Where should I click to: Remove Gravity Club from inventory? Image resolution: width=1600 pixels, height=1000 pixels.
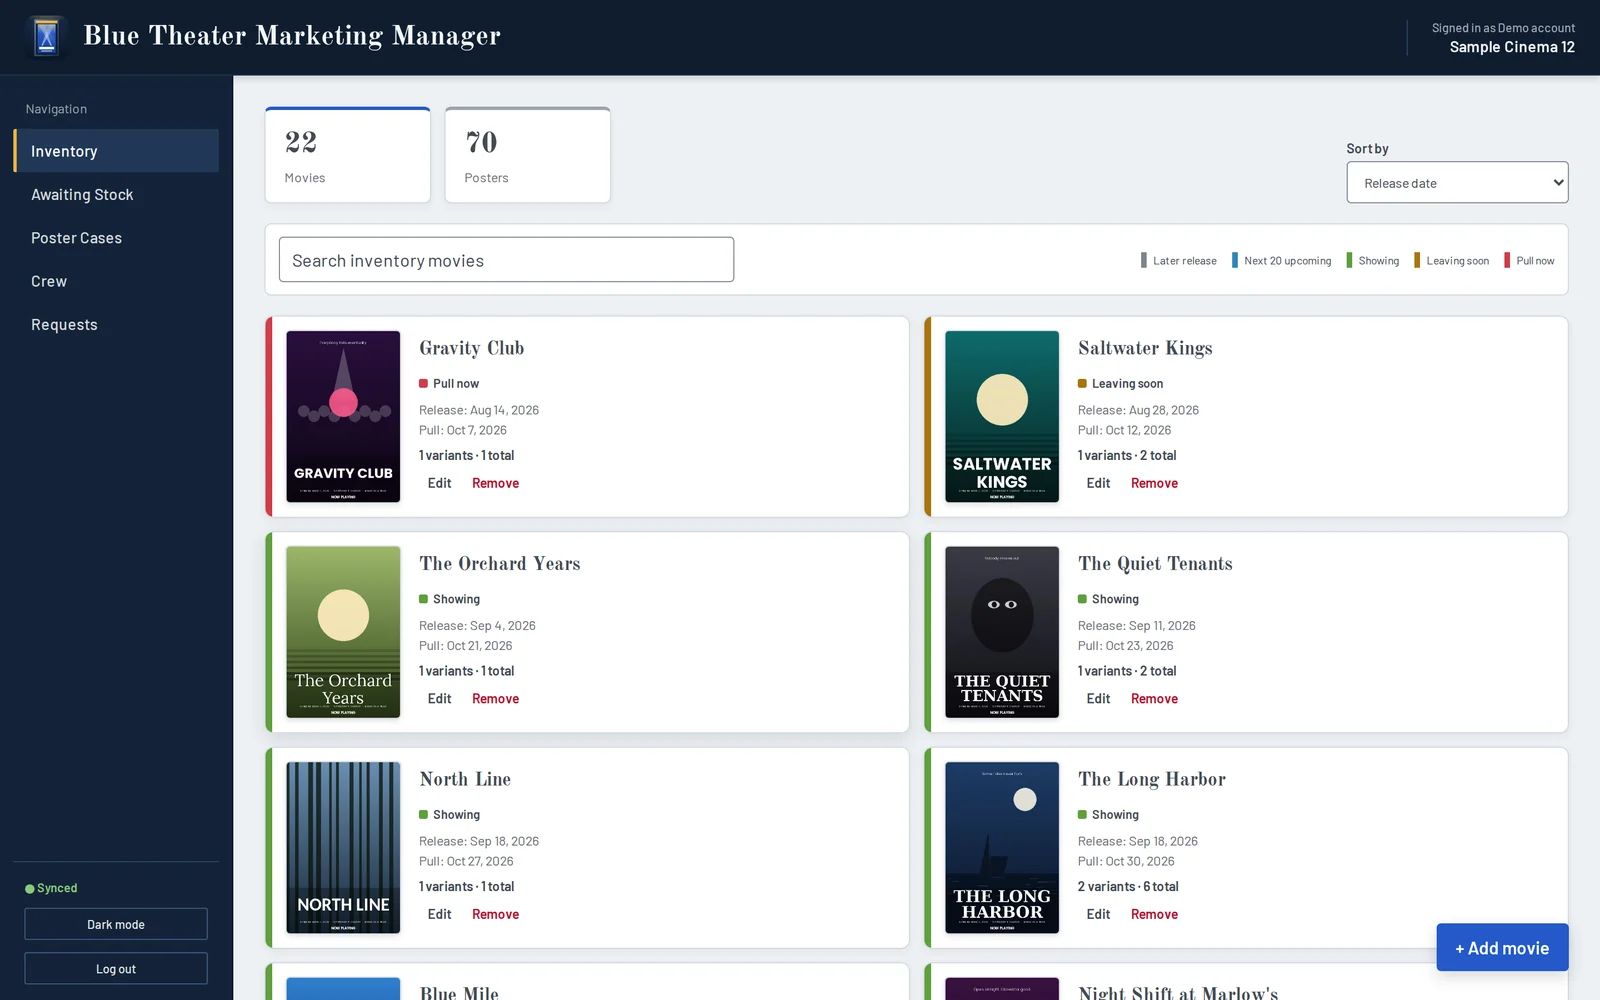pos(496,483)
